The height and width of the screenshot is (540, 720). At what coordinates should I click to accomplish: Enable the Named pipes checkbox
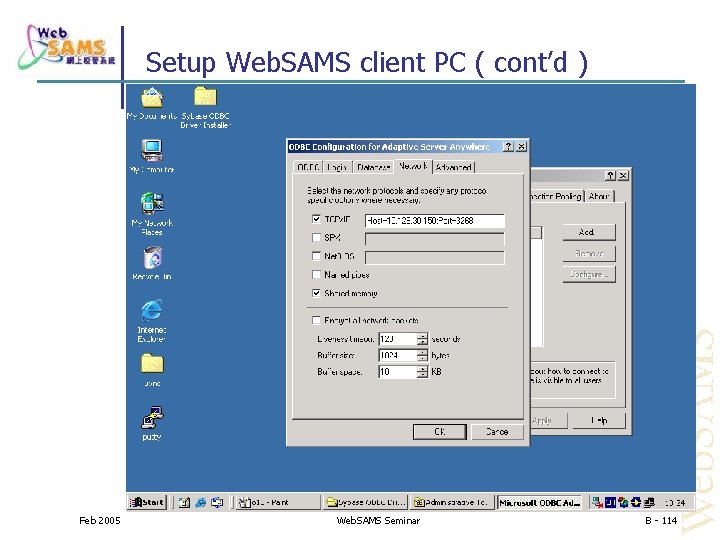(x=316, y=274)
